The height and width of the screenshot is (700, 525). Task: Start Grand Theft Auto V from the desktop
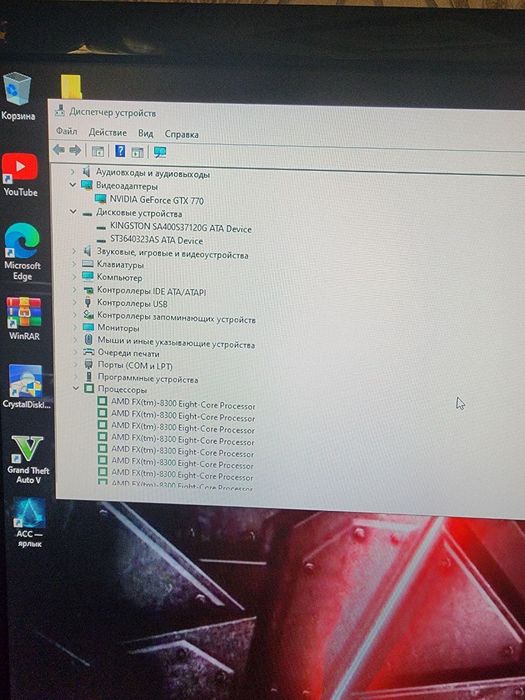tap(28, 460)
